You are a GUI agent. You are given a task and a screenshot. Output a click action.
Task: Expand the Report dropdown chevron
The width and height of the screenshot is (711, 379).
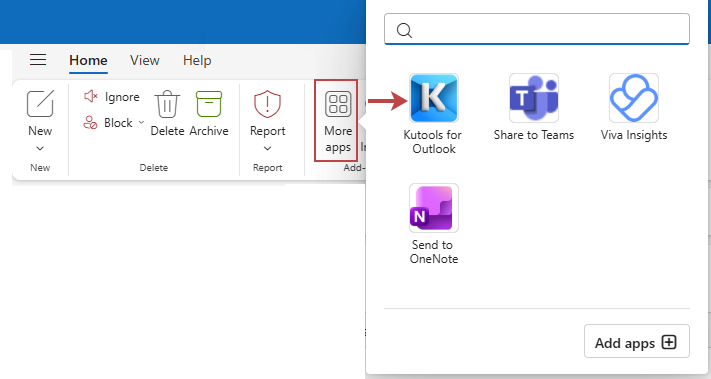[268, 148]
